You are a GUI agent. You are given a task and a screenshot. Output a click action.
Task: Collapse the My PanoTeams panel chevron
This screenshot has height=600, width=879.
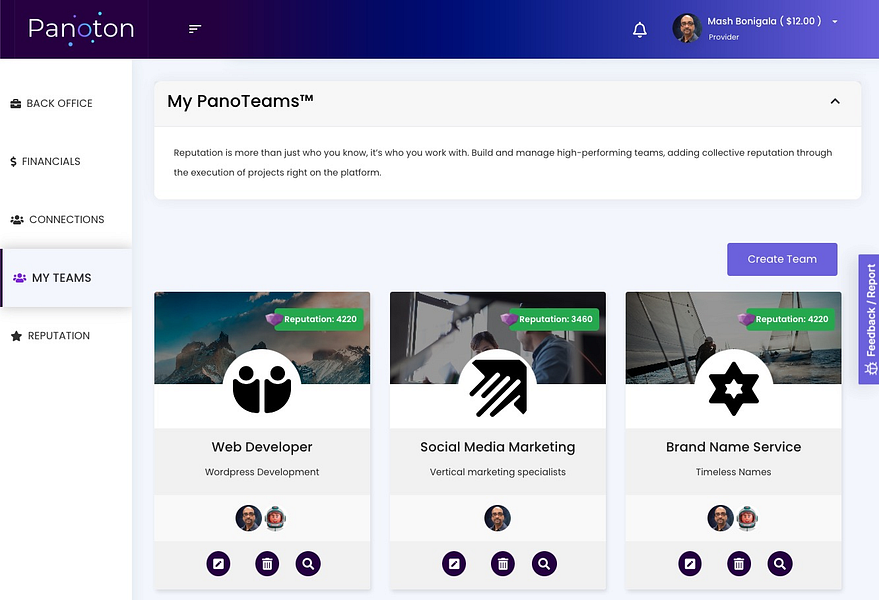click(835, 101)
